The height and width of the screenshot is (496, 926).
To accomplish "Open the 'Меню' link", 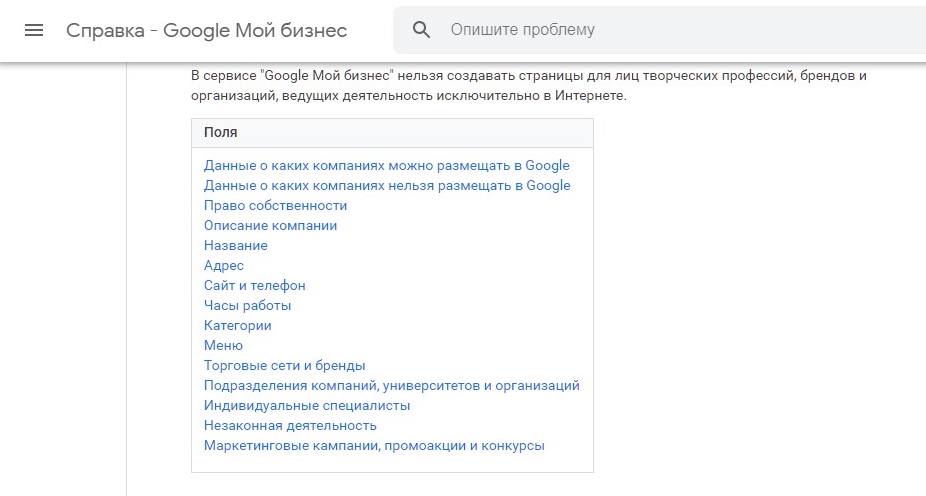I will coord(223,346).
